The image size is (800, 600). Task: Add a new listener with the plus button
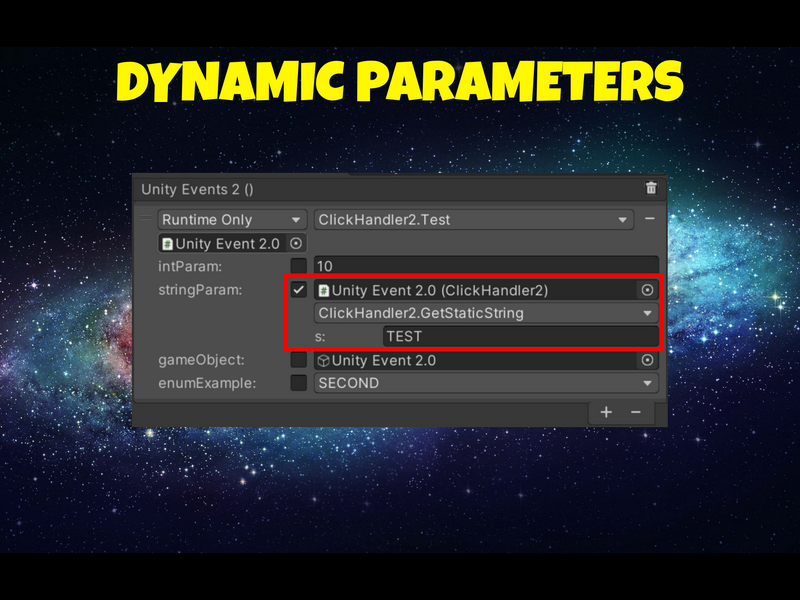click(x=606, y=412)
